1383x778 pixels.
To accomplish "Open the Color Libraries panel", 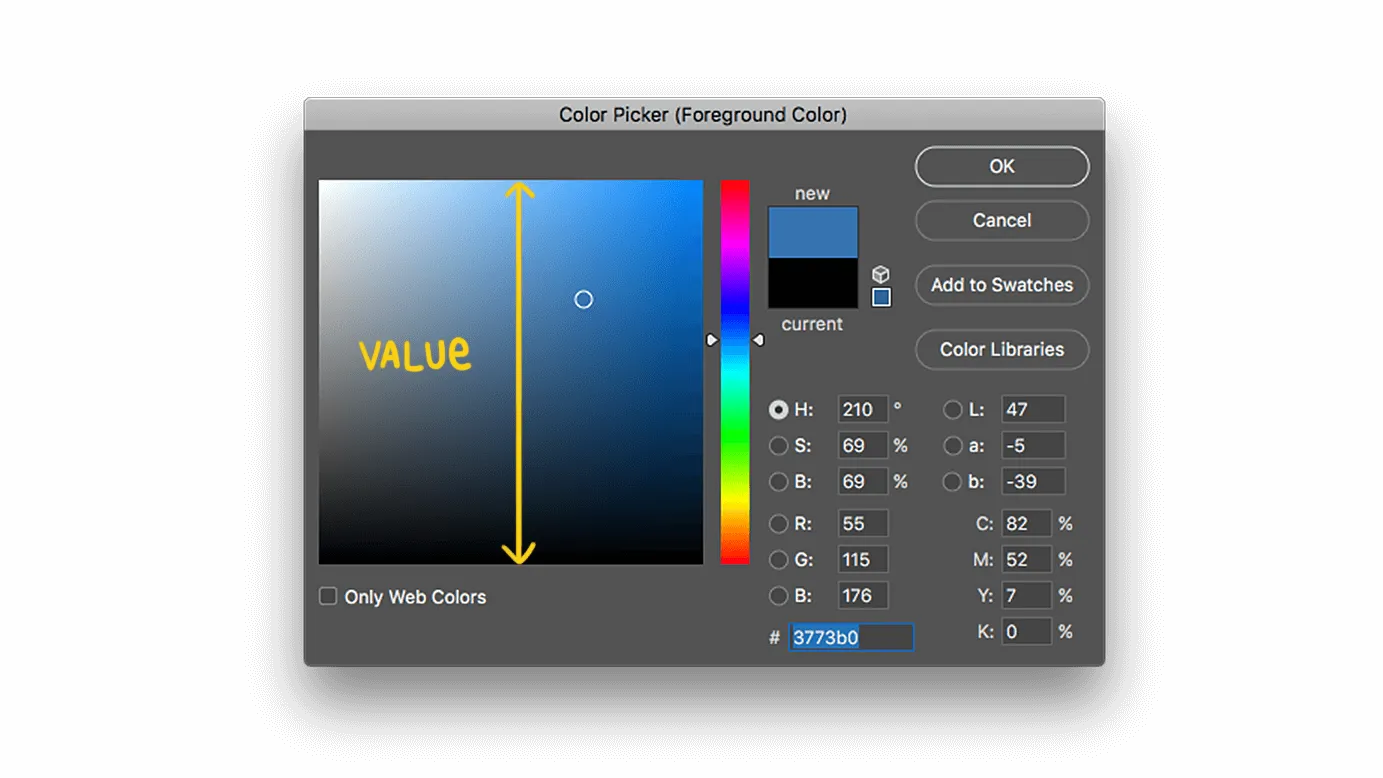I will point(1001,349).
